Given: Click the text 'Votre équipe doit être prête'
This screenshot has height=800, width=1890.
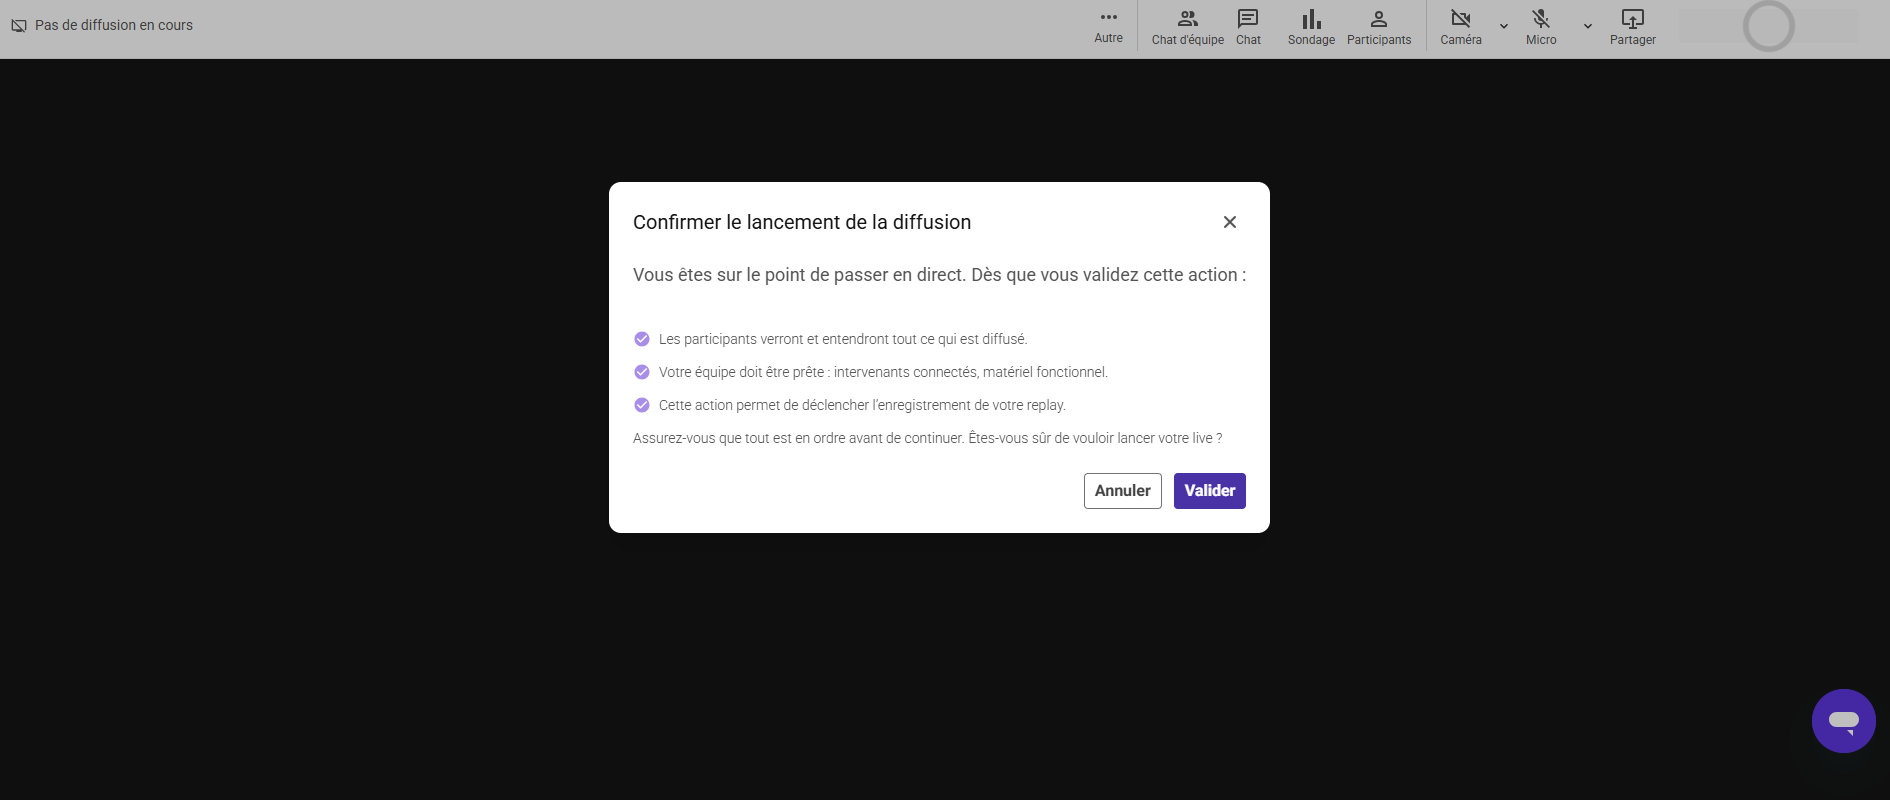Looking at the screenshot, I should [883, 372].
